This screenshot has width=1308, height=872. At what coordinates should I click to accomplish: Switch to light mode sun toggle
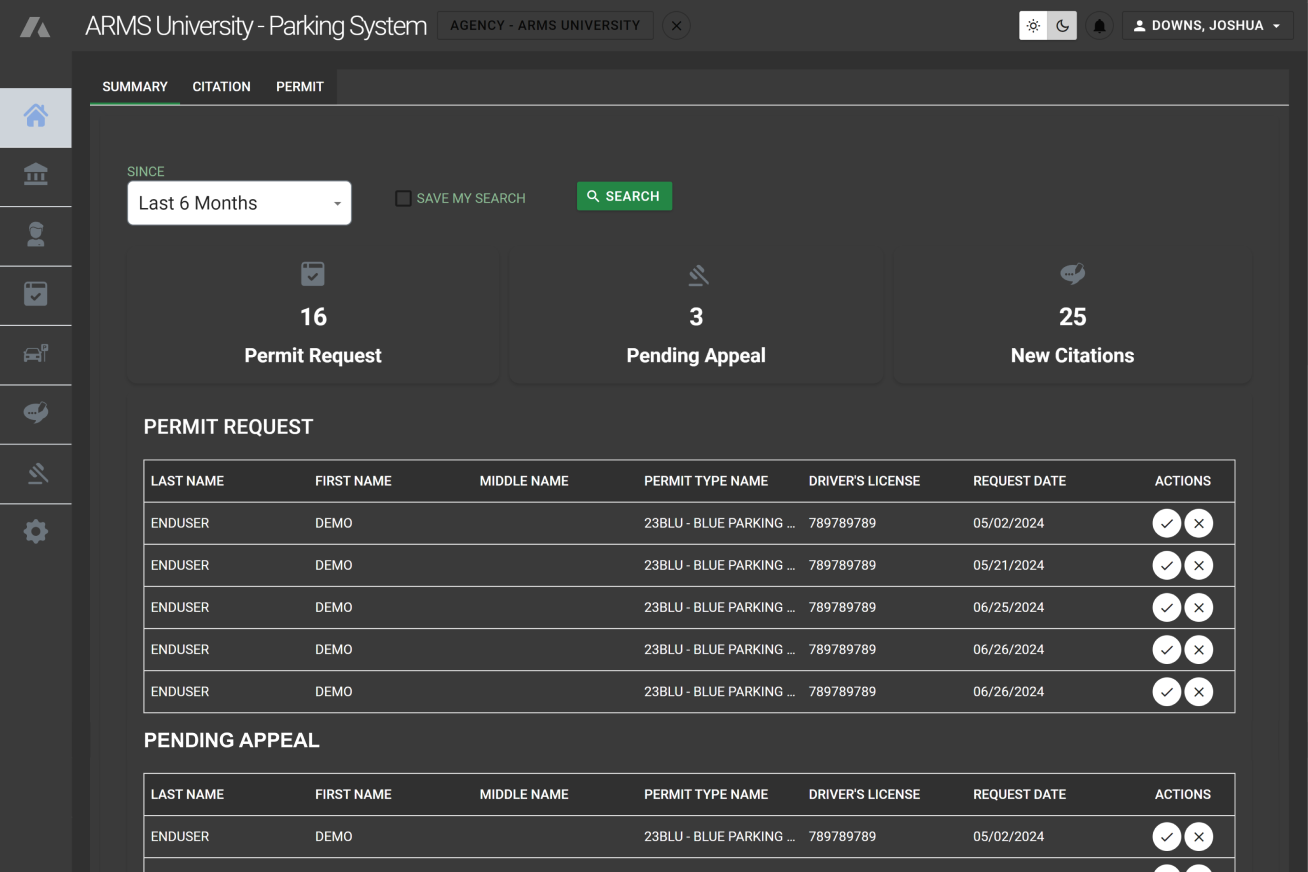point(1033,26)
